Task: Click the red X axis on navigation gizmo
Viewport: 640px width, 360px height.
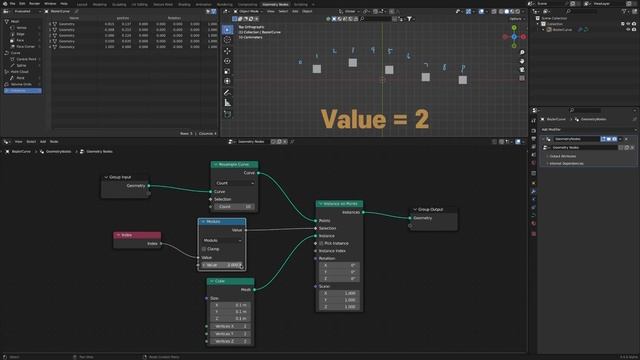Action: [x=523, y=37]
